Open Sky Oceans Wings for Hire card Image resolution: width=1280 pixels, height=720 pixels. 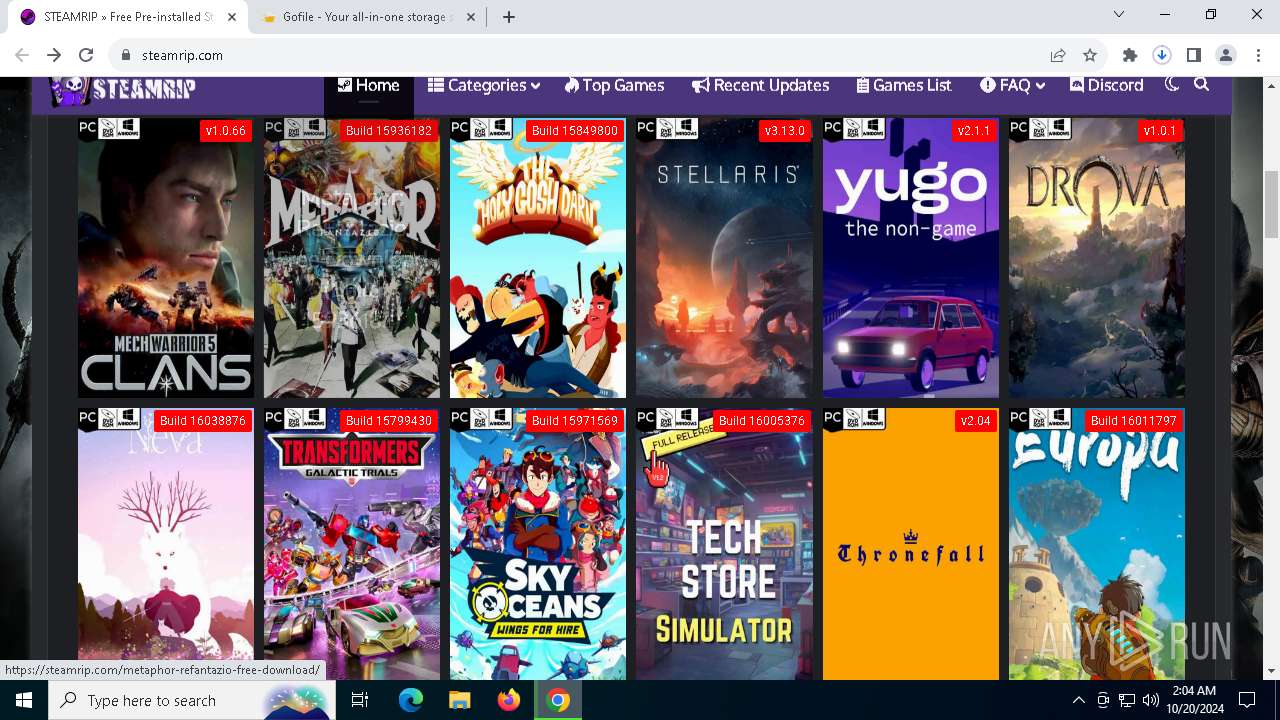538,544
